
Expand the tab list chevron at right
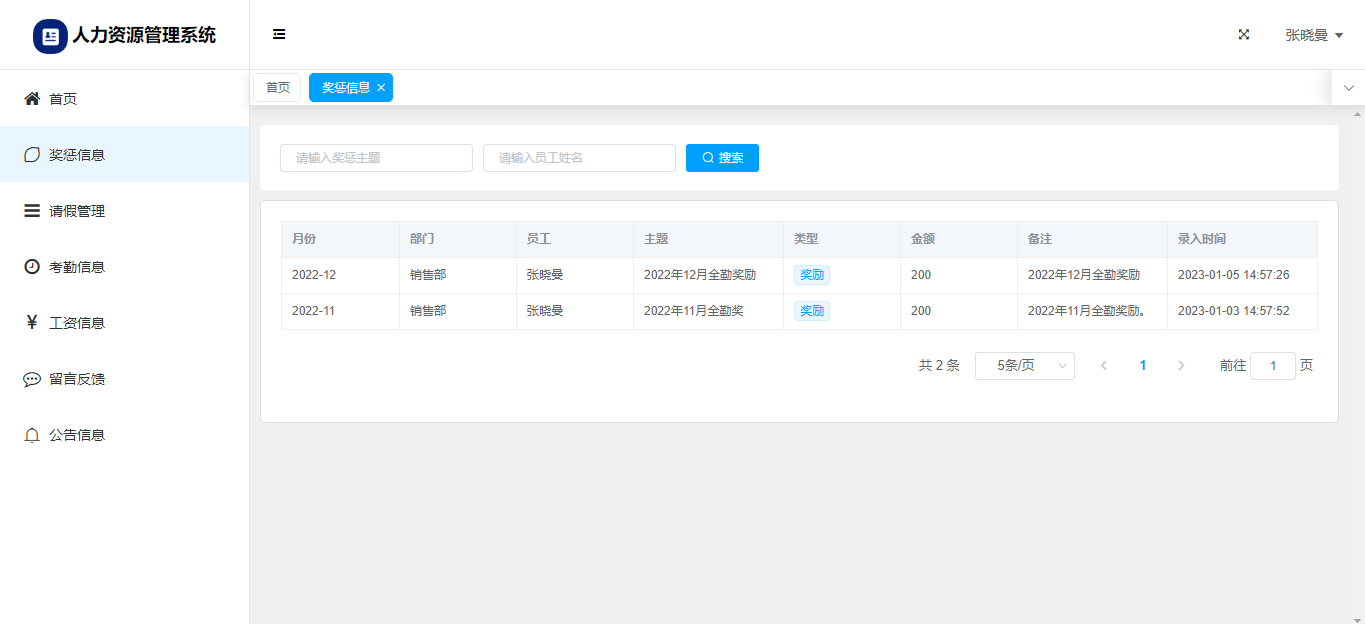tap(1348, 88)
